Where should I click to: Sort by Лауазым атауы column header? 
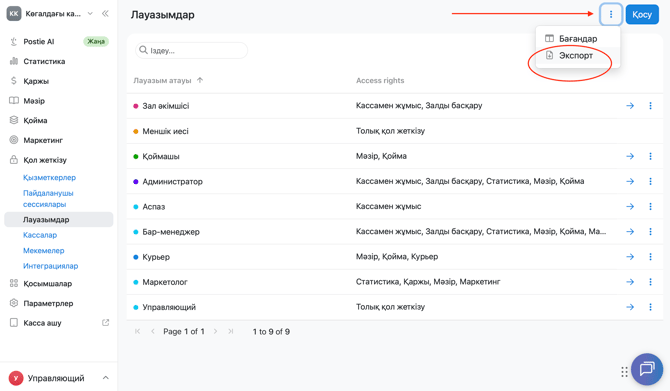[168, 80]
